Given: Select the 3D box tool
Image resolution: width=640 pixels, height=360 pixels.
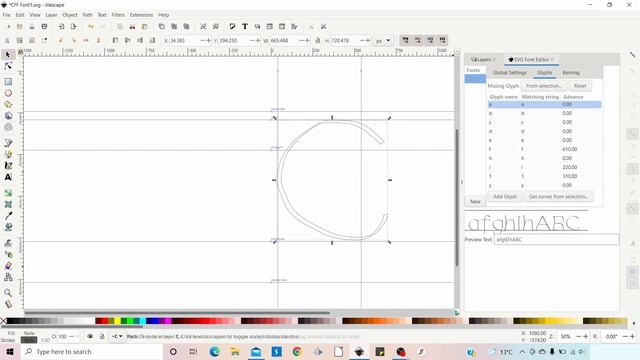Looking at the screenshot, I should pyautogui.click(x=8, y=116).
